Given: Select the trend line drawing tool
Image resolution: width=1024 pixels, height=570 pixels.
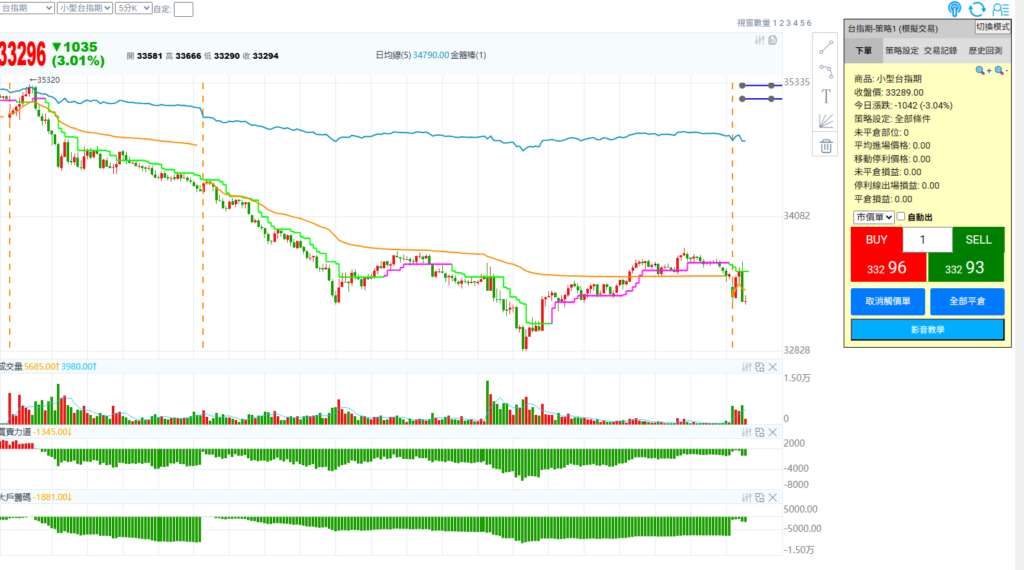Looking at the screenshot, I should point(826,46).
